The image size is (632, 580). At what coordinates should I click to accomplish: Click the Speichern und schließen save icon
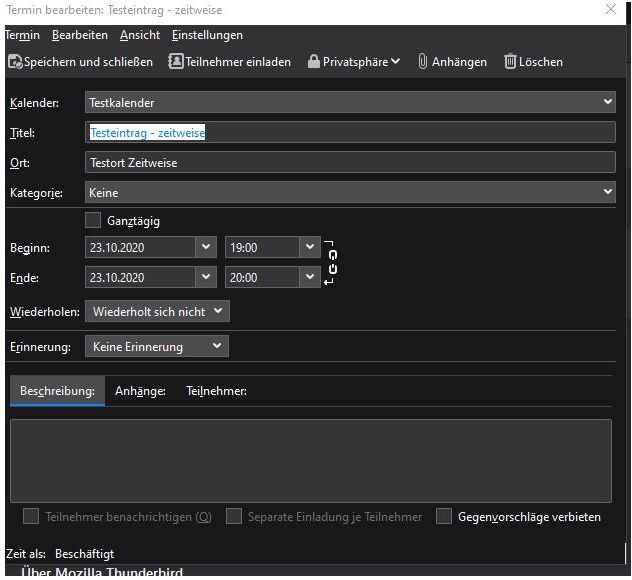(15, 62)
